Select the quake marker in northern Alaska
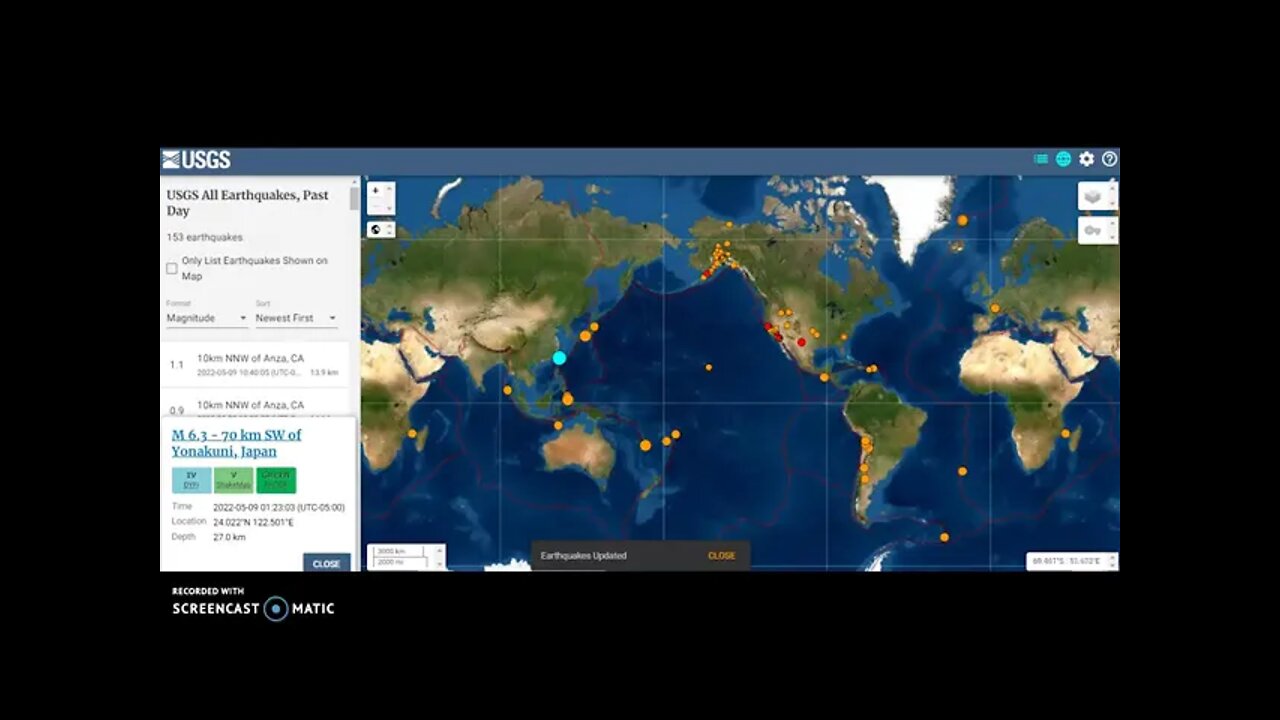The image size is (1280, 720). tap(730, 224)
